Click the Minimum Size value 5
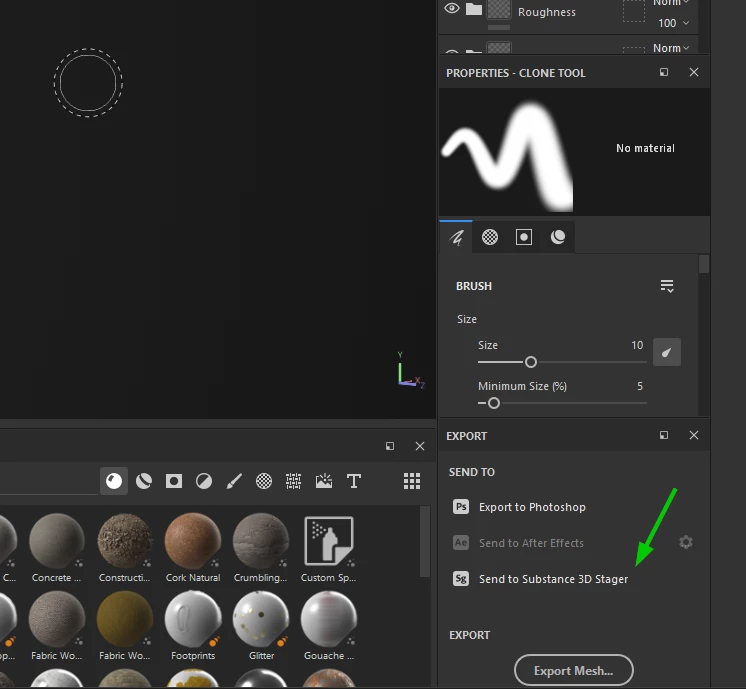This screenshot has height=689, width=746. (639, 386)
